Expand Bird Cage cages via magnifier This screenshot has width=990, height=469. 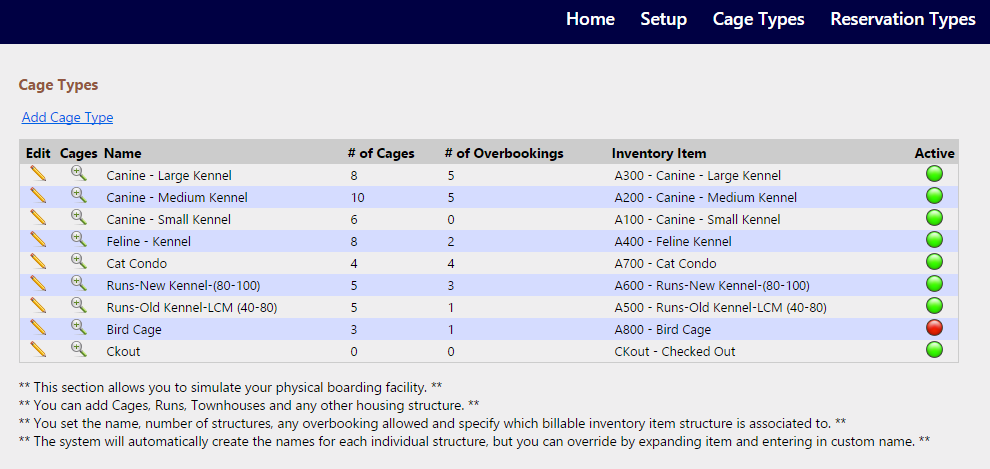click(x=78, y=328)
